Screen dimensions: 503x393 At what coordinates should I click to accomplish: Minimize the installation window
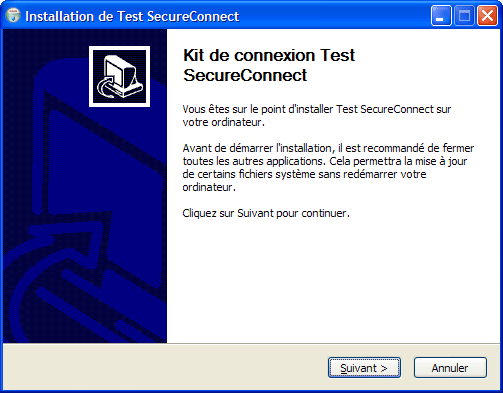pyautogui.click(x=441, y=16)
